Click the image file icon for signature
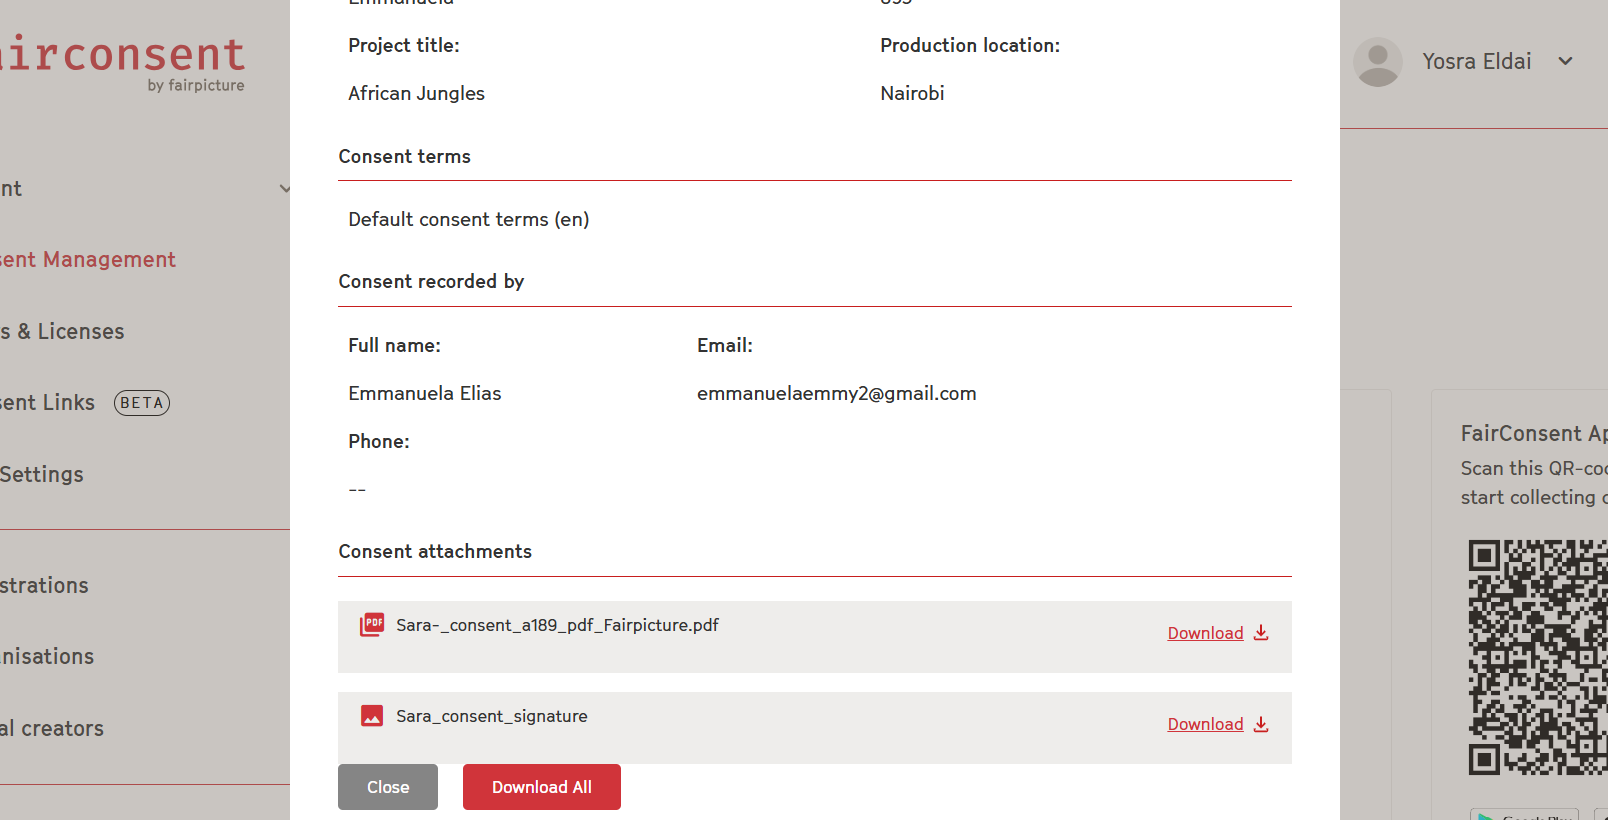The width and height of the screenshot is (1608, 820). click(x=372, y=716)
